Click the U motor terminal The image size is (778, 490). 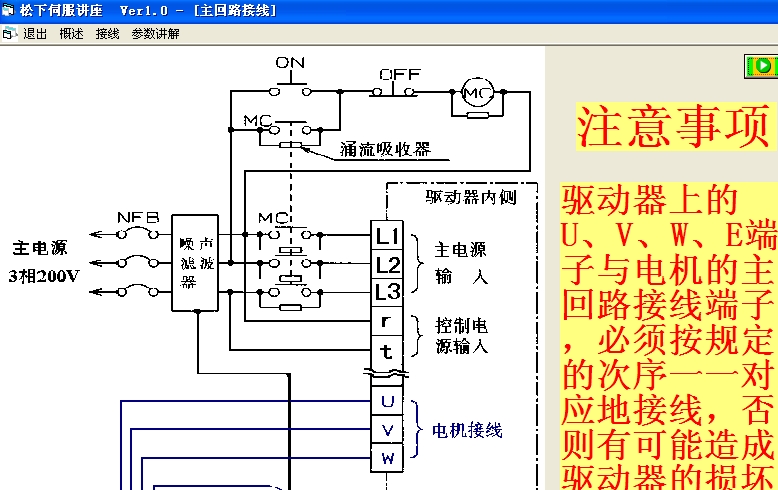pos(387,402)
